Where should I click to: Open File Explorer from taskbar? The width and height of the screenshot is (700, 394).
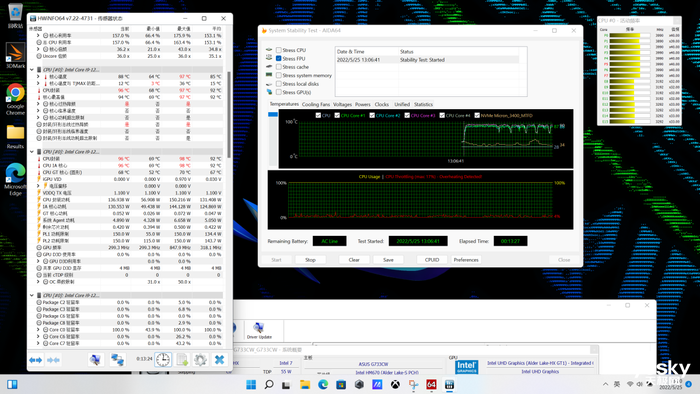tap(305, 385)
